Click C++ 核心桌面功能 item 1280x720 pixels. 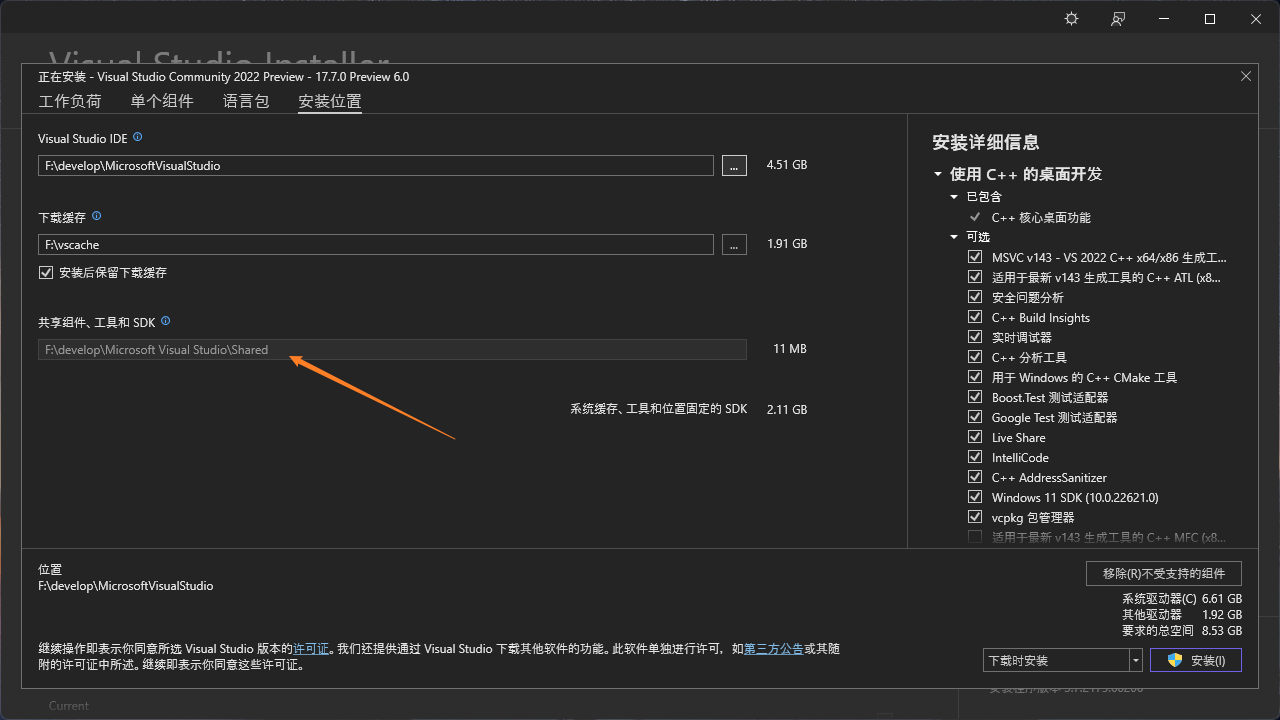pyautogui.click(x=1041, y=217)
